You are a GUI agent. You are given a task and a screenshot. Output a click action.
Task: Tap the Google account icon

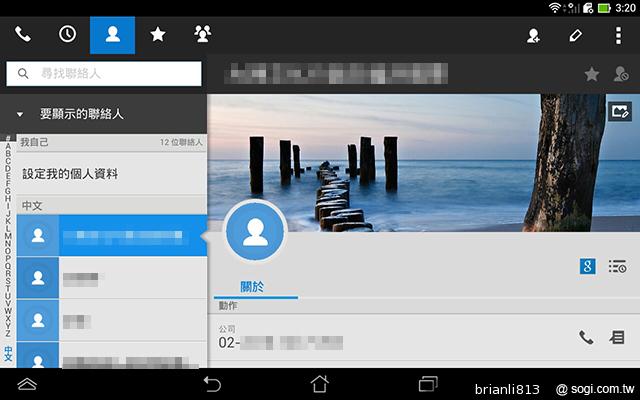click(x=588, y=266)
